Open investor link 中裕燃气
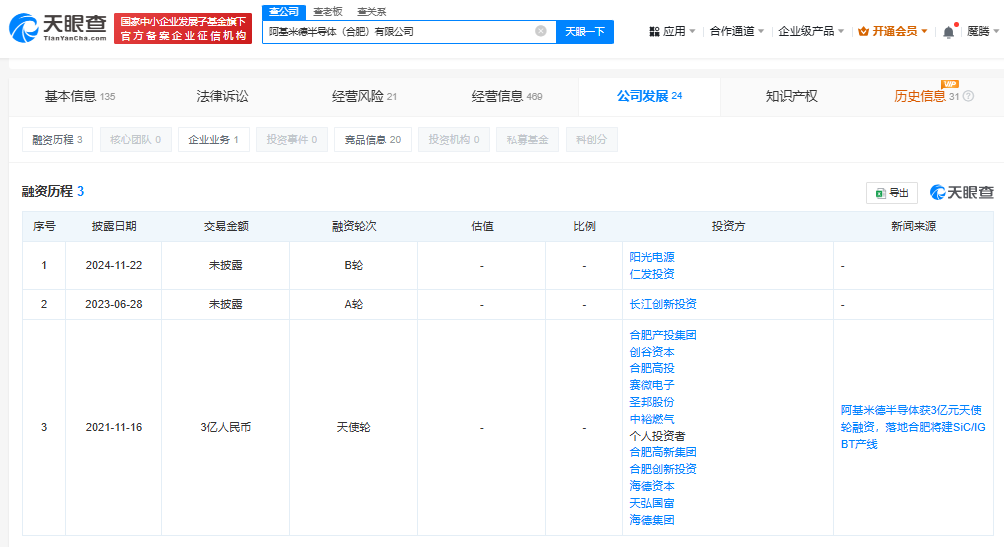 (652, 419)
